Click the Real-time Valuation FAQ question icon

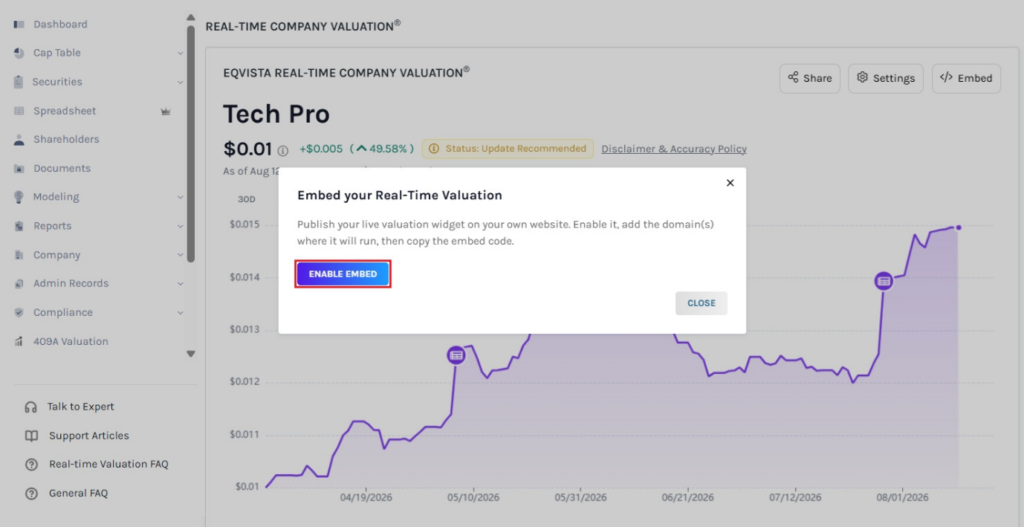pyautogui.click(x=31, y=464)
